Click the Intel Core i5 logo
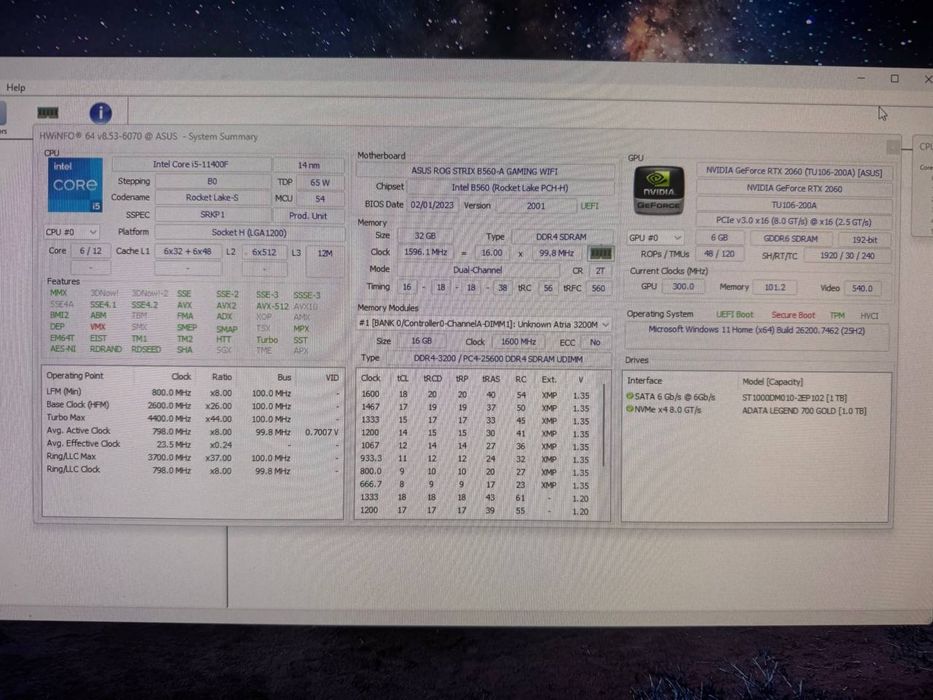Image resolution: width=933 pixels, height=700 pixels. tap(75, 185)
